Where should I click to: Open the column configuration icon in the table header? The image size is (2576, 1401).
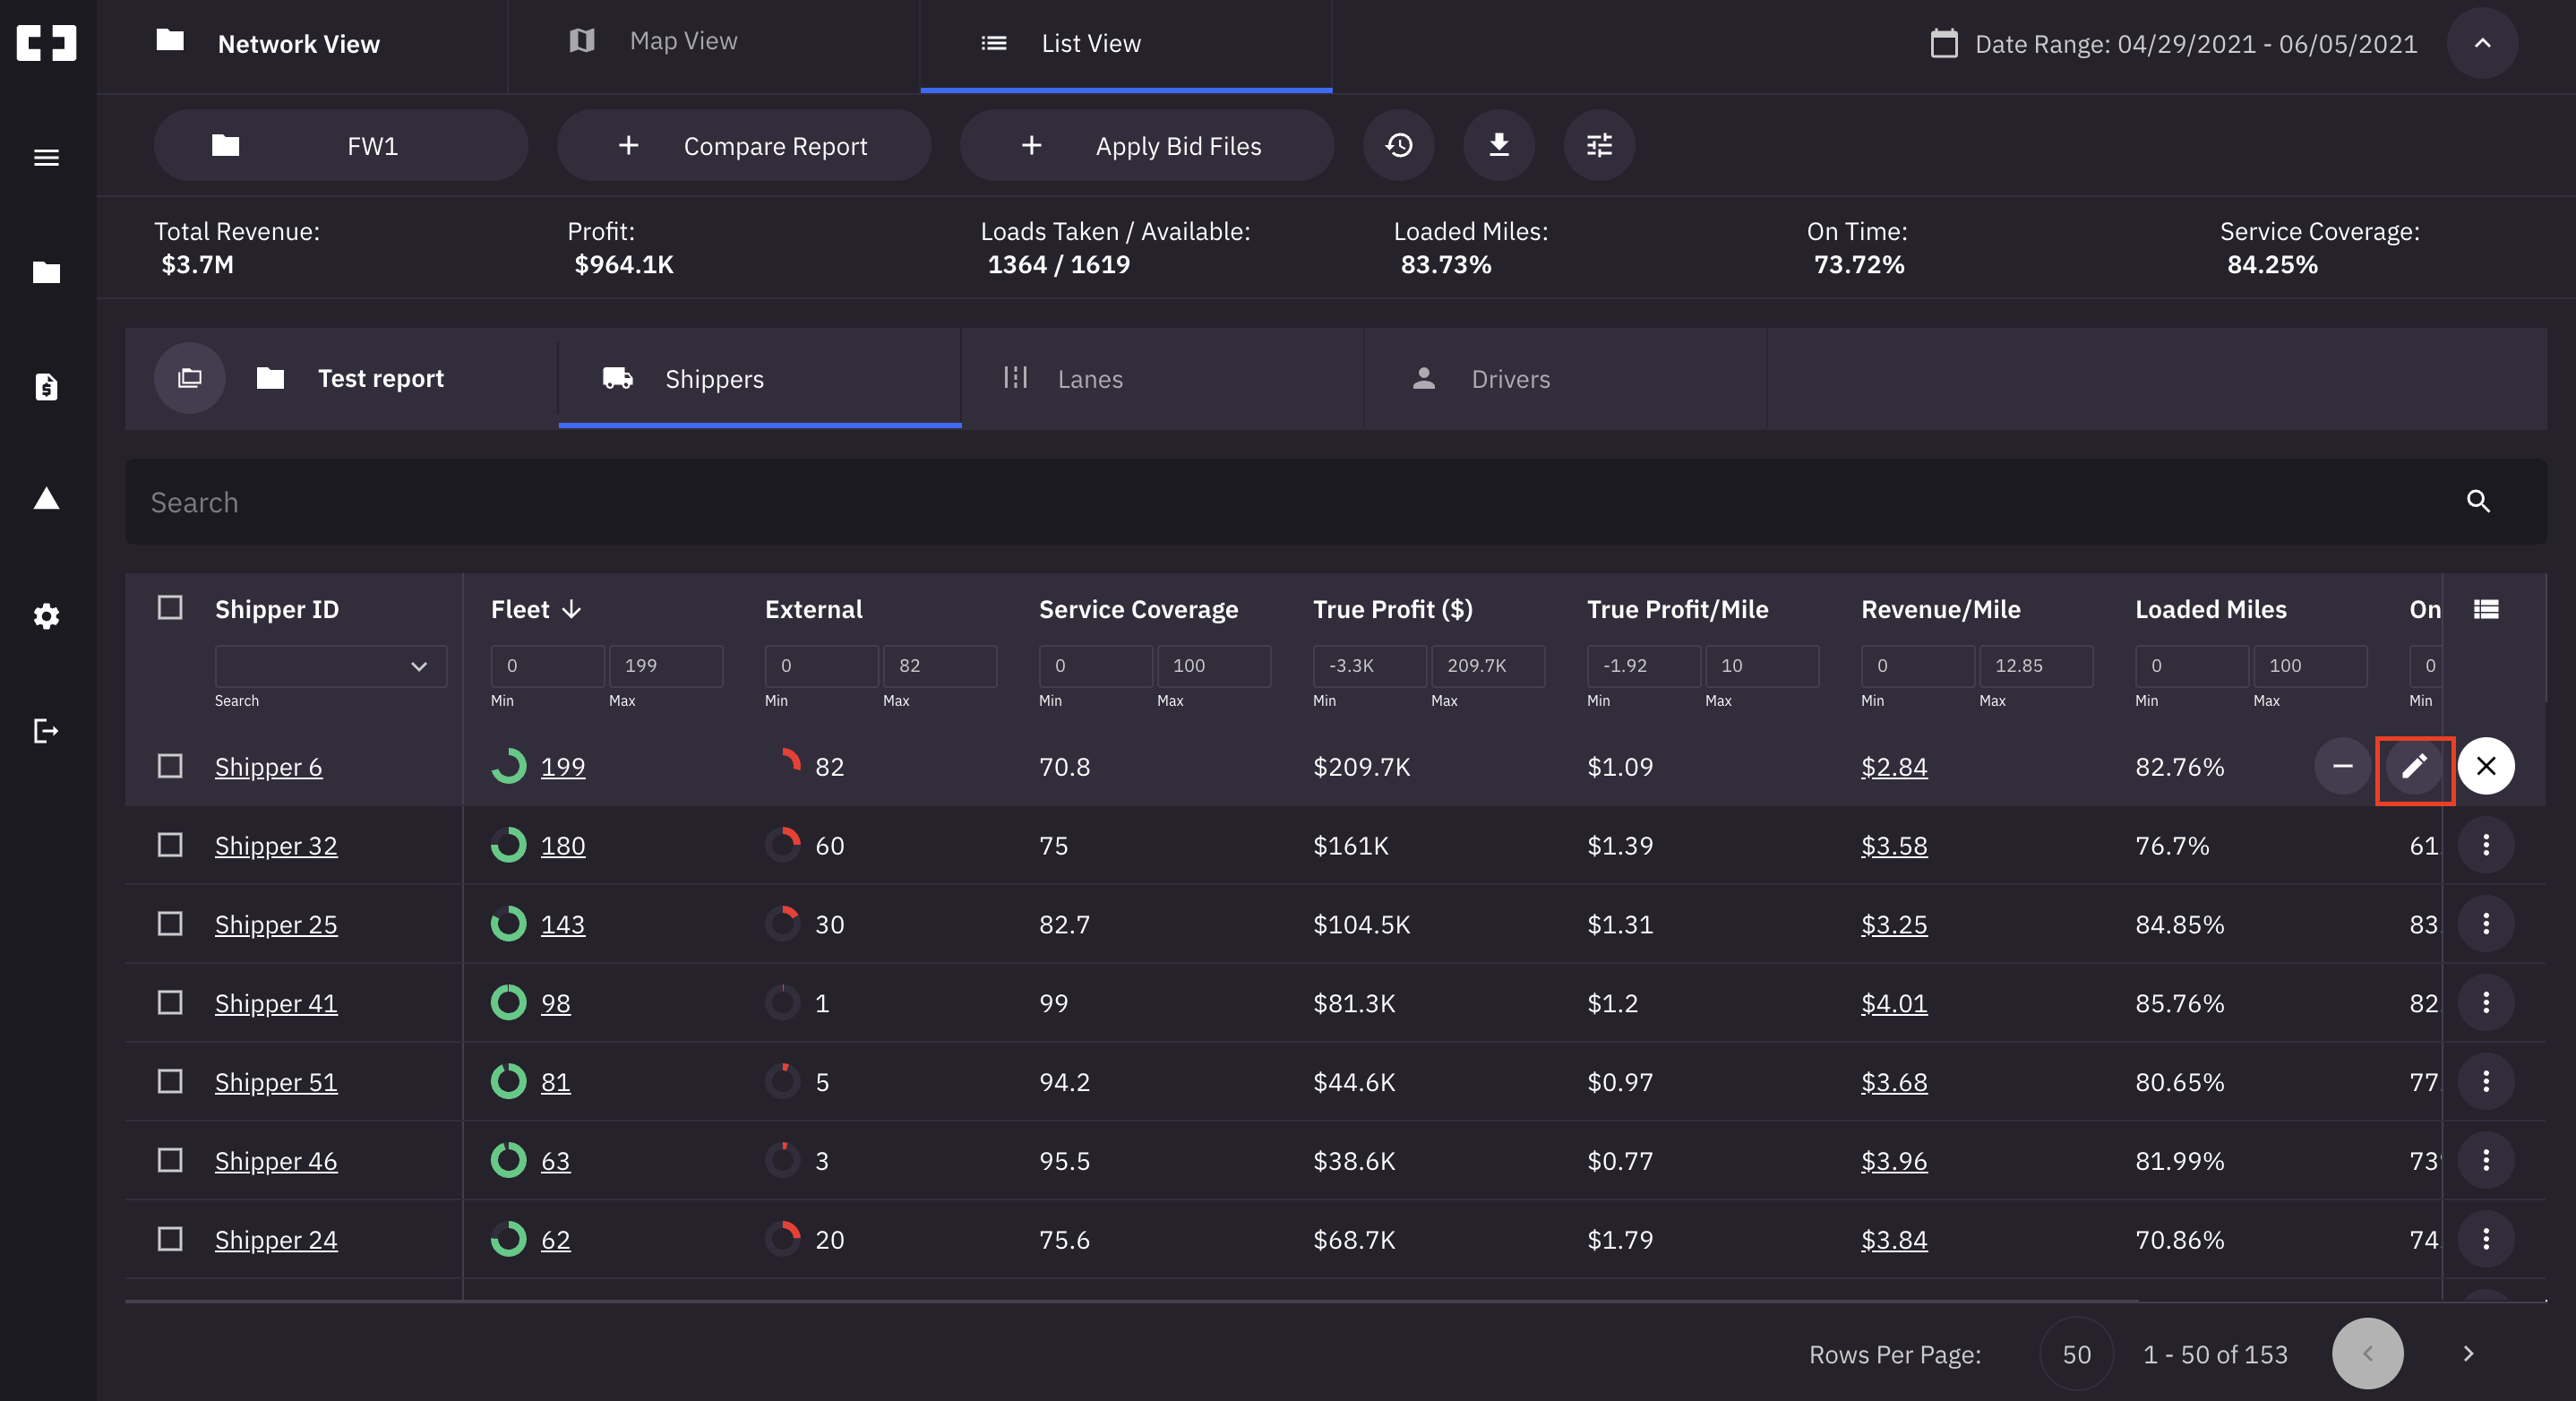tap(2486, 608)
